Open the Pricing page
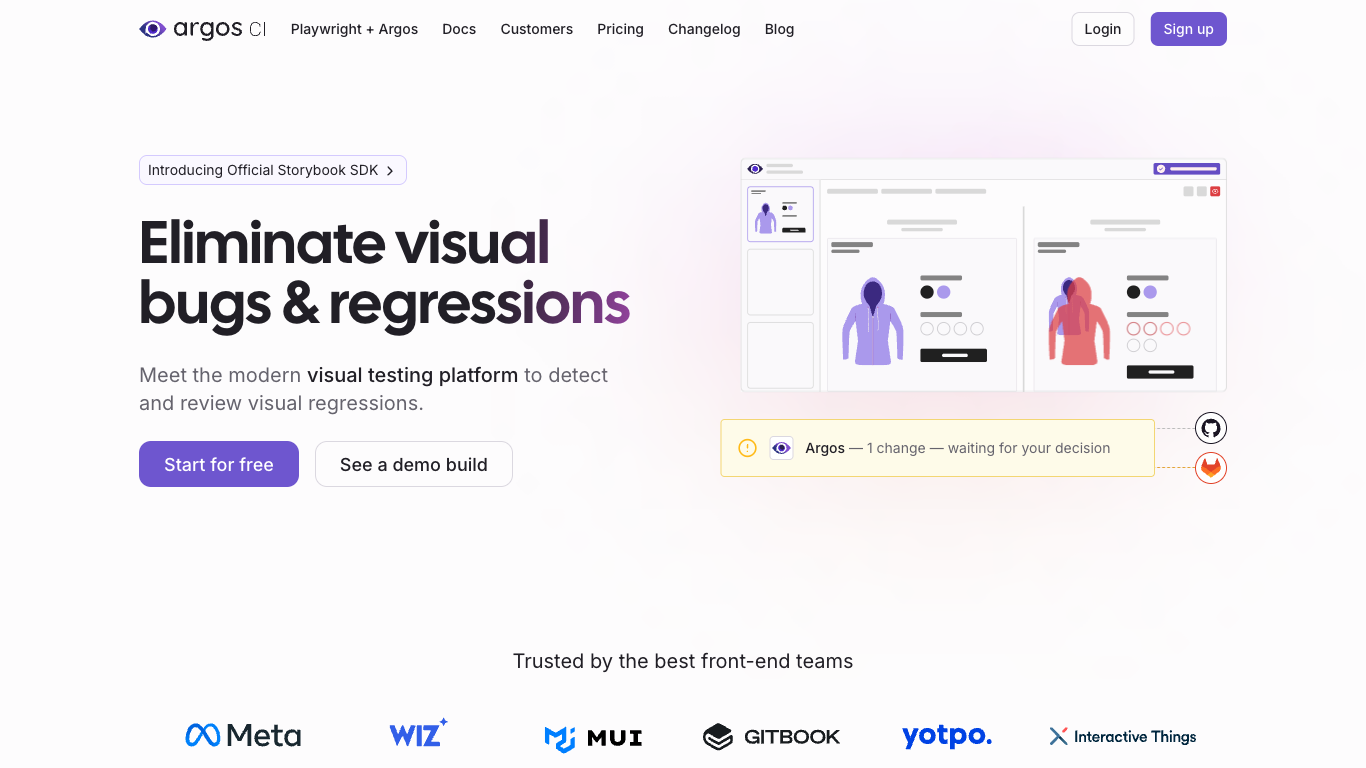The width and height of the screenshot is (1366, 768). click(x=620, y=29)
